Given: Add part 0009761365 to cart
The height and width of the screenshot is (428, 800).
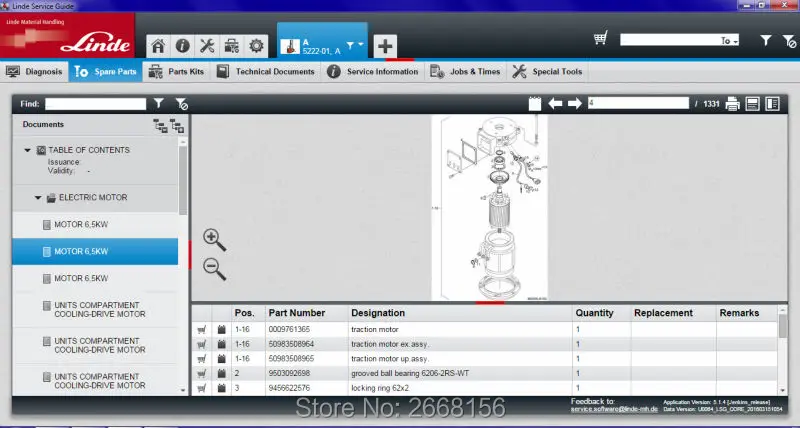Looking at the screenshot, I should tap(202, 330).
